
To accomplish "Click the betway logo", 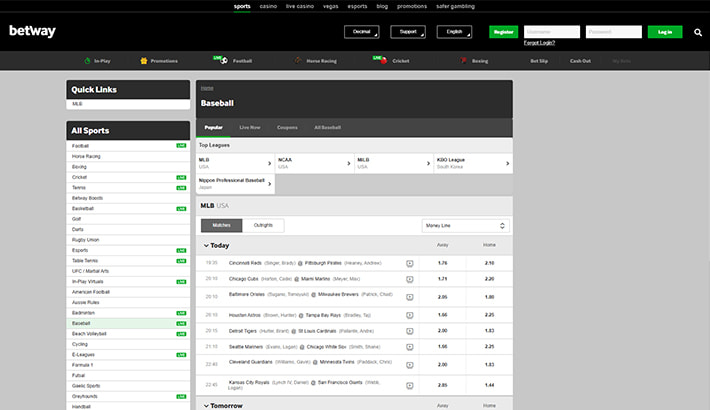I will tap(32, 31).
